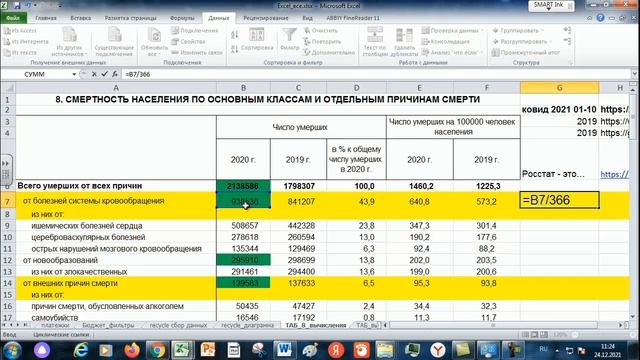Switch to the 'платежи' sheet tab
Image resolution: width=640 pixels, height=360 pixels.
click(55, 325)
